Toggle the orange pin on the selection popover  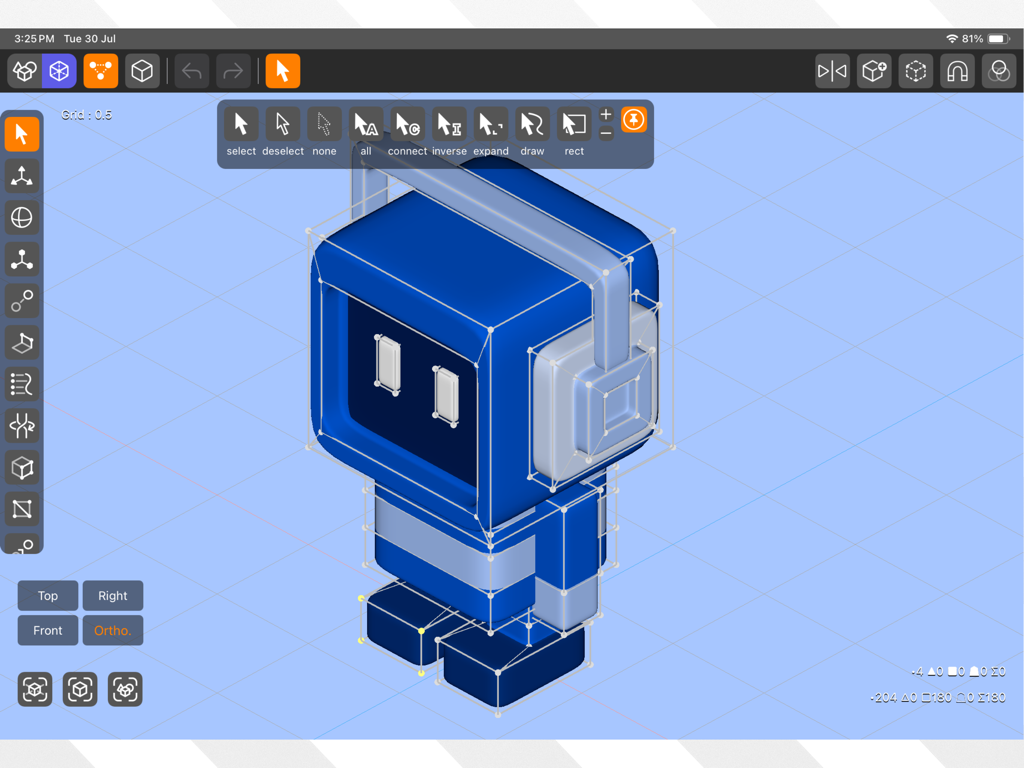[634, 119]
